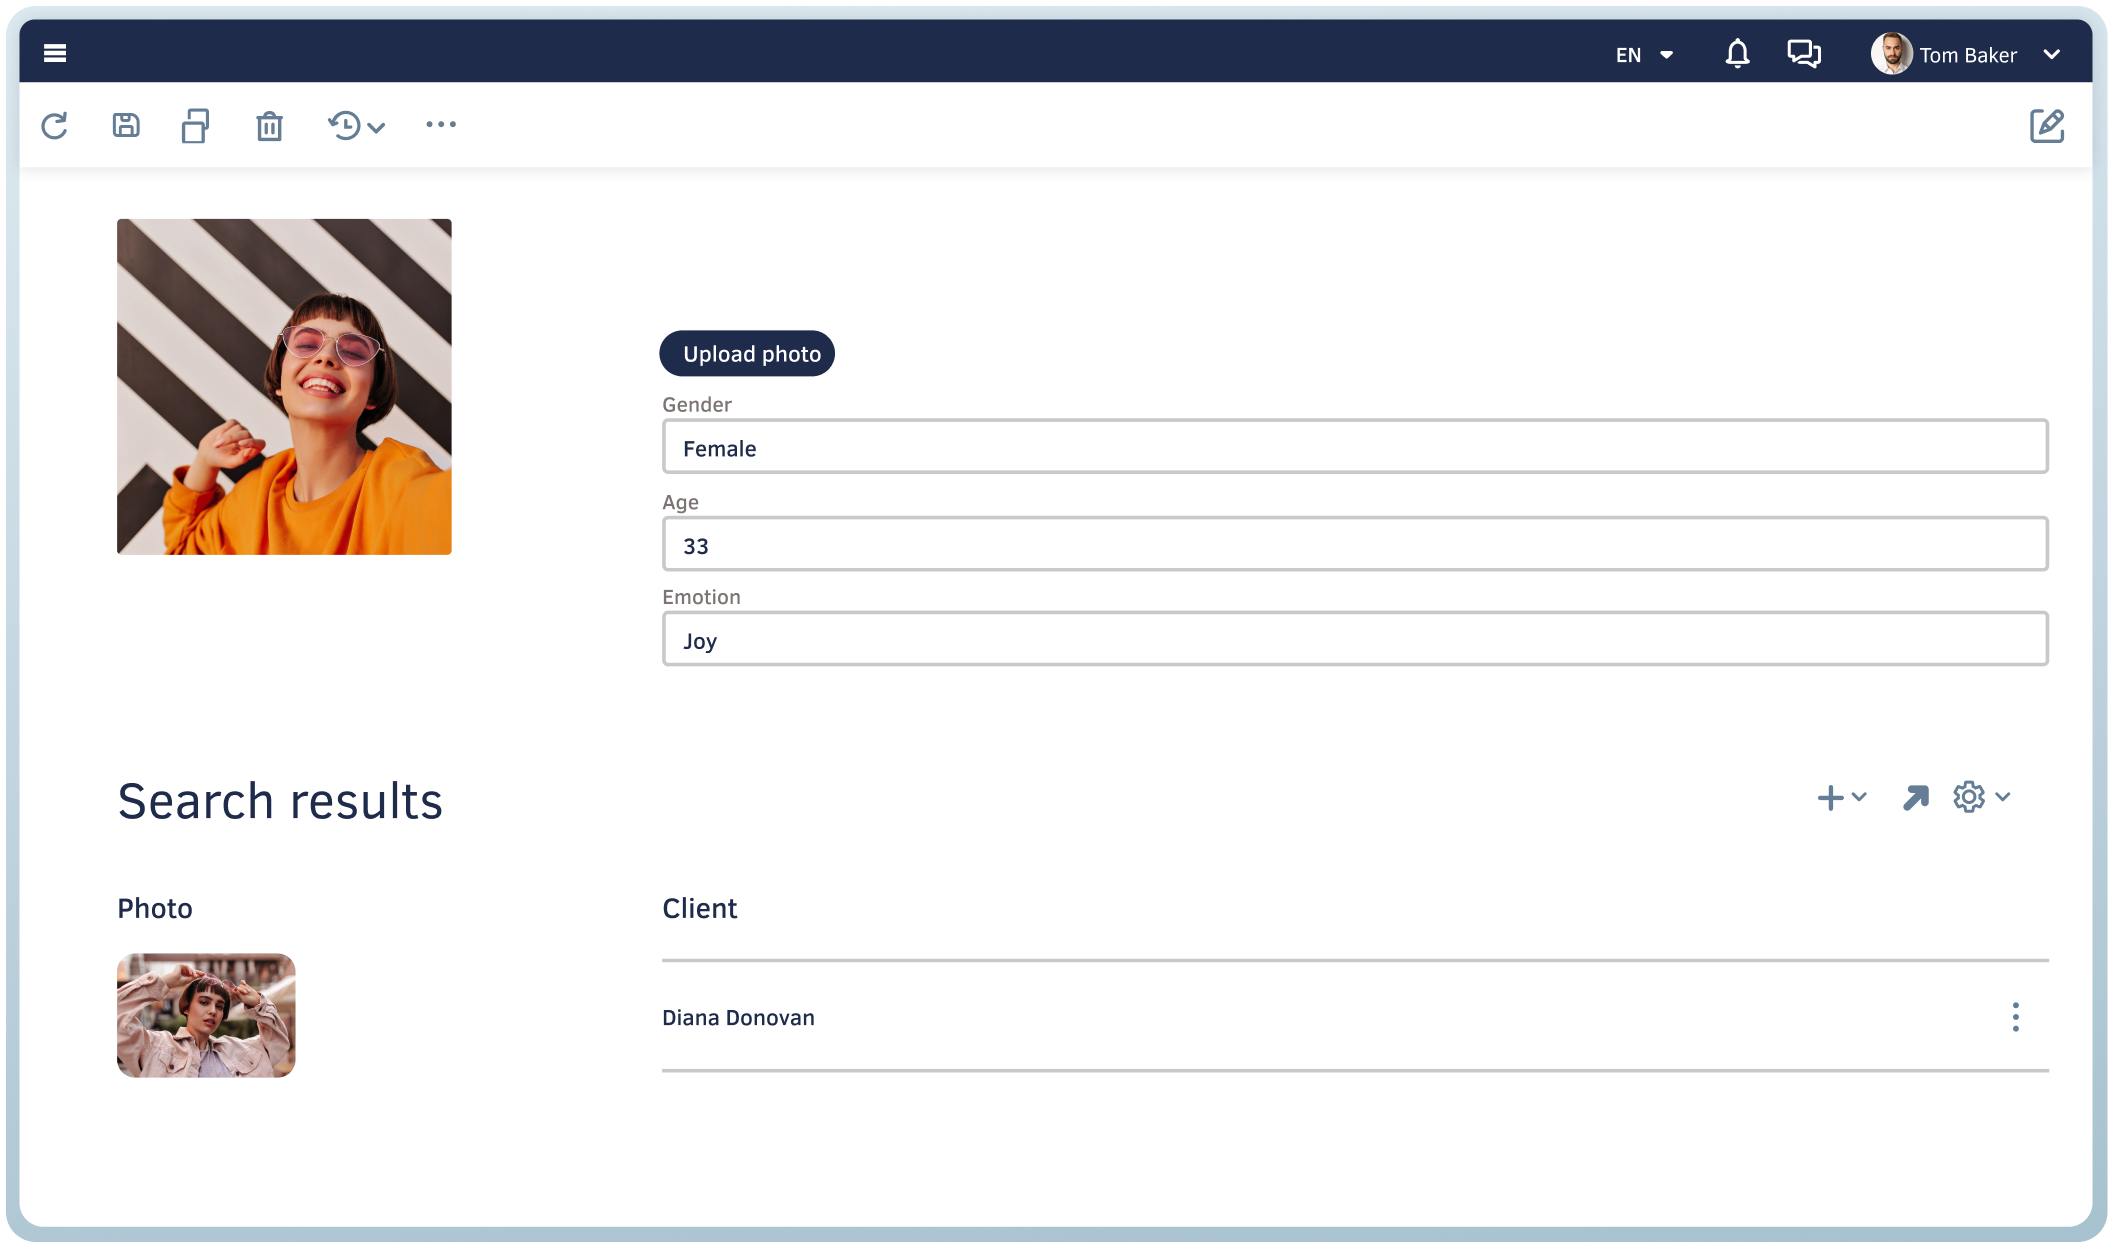The width and height of the screenshot is (2111, 1242).
Task: Click the trash delete icon
Action: pos(269,127)
